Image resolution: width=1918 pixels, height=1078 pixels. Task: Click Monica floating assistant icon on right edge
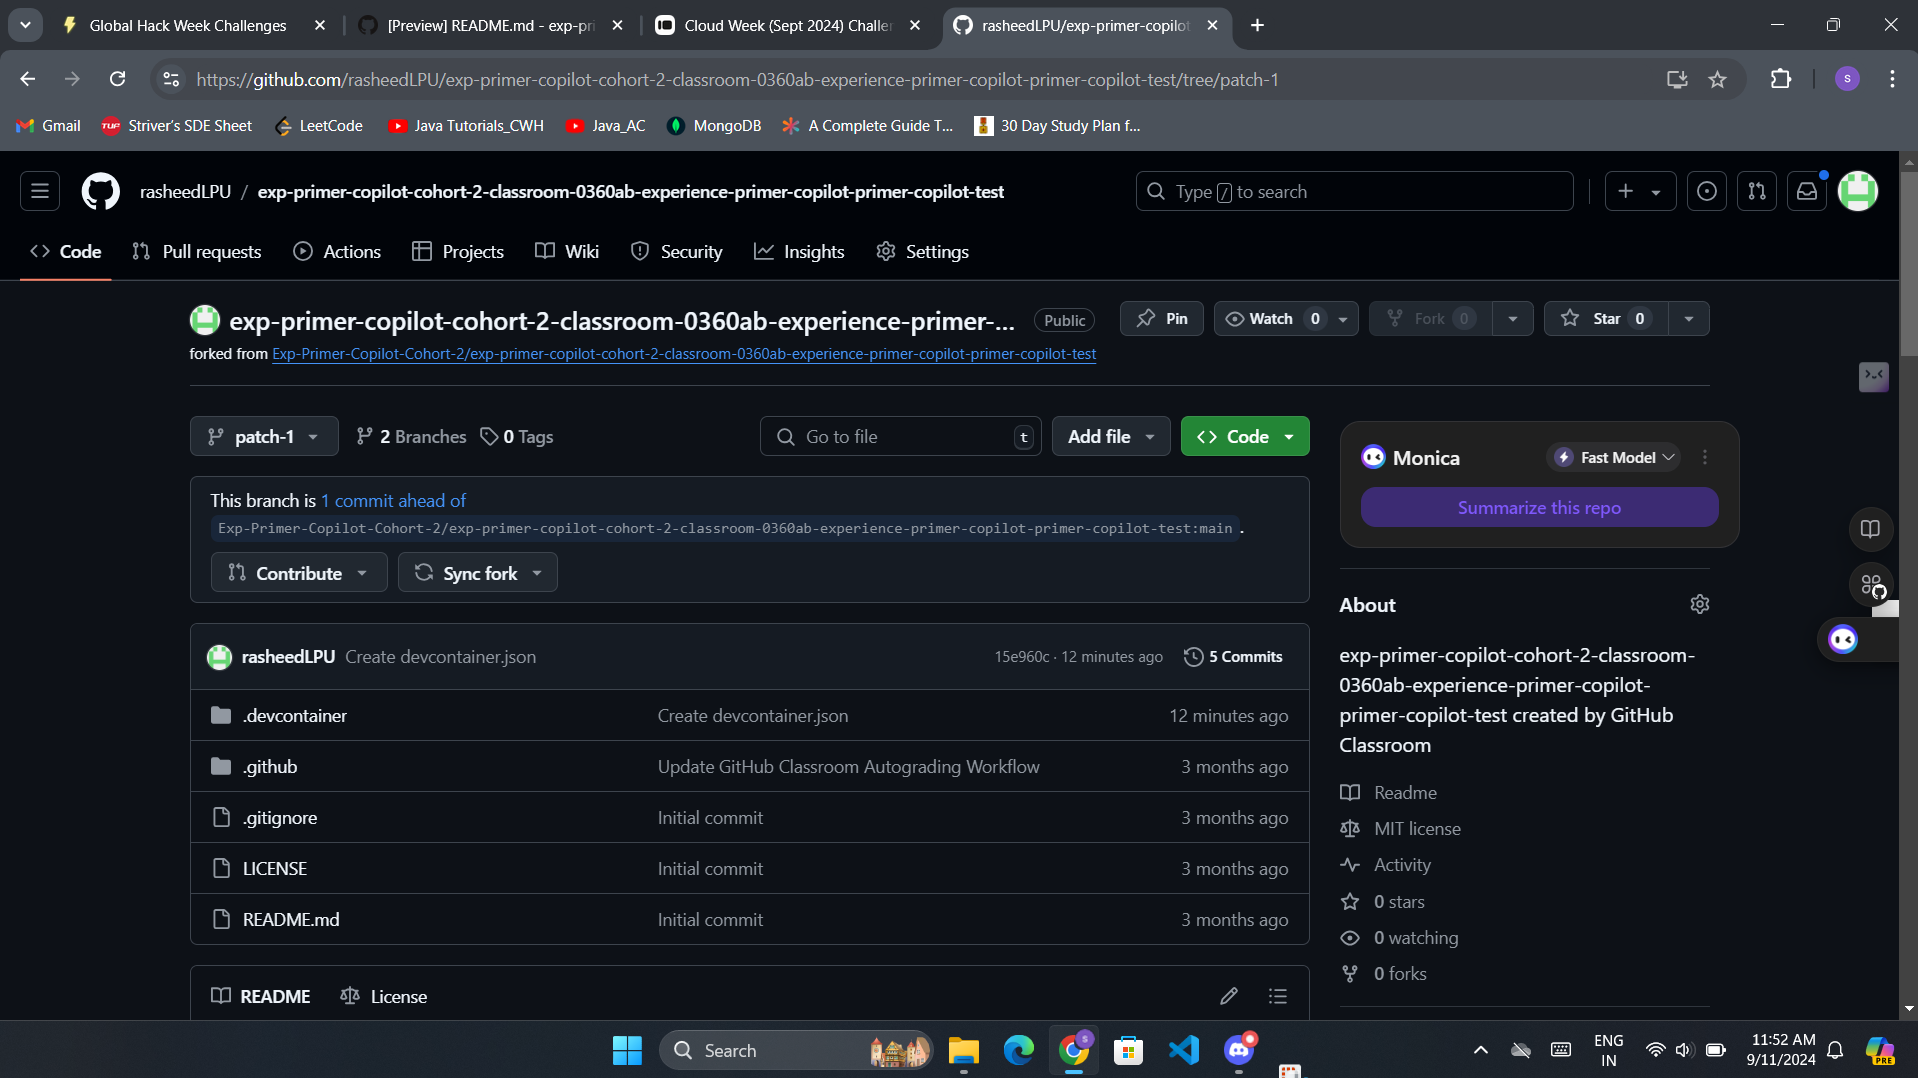pyautogui.click(x=1843, y=639)
